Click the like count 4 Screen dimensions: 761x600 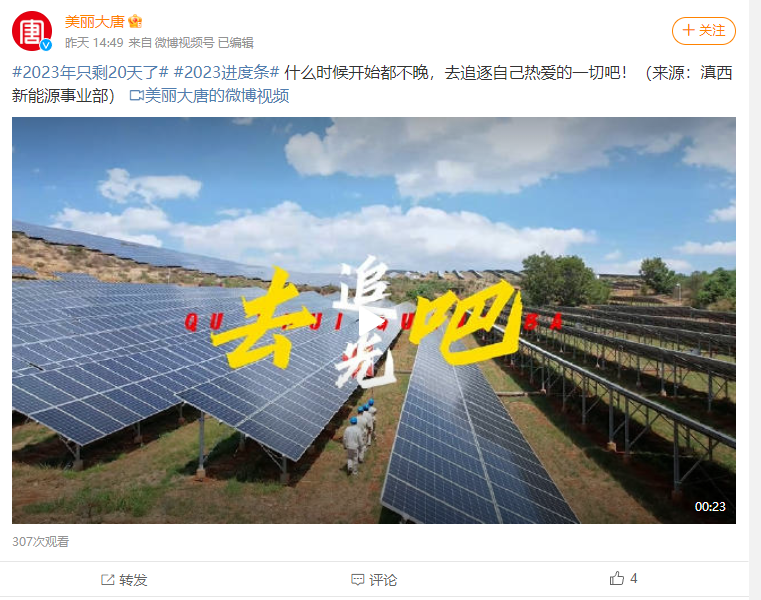(x=633, y=579)
